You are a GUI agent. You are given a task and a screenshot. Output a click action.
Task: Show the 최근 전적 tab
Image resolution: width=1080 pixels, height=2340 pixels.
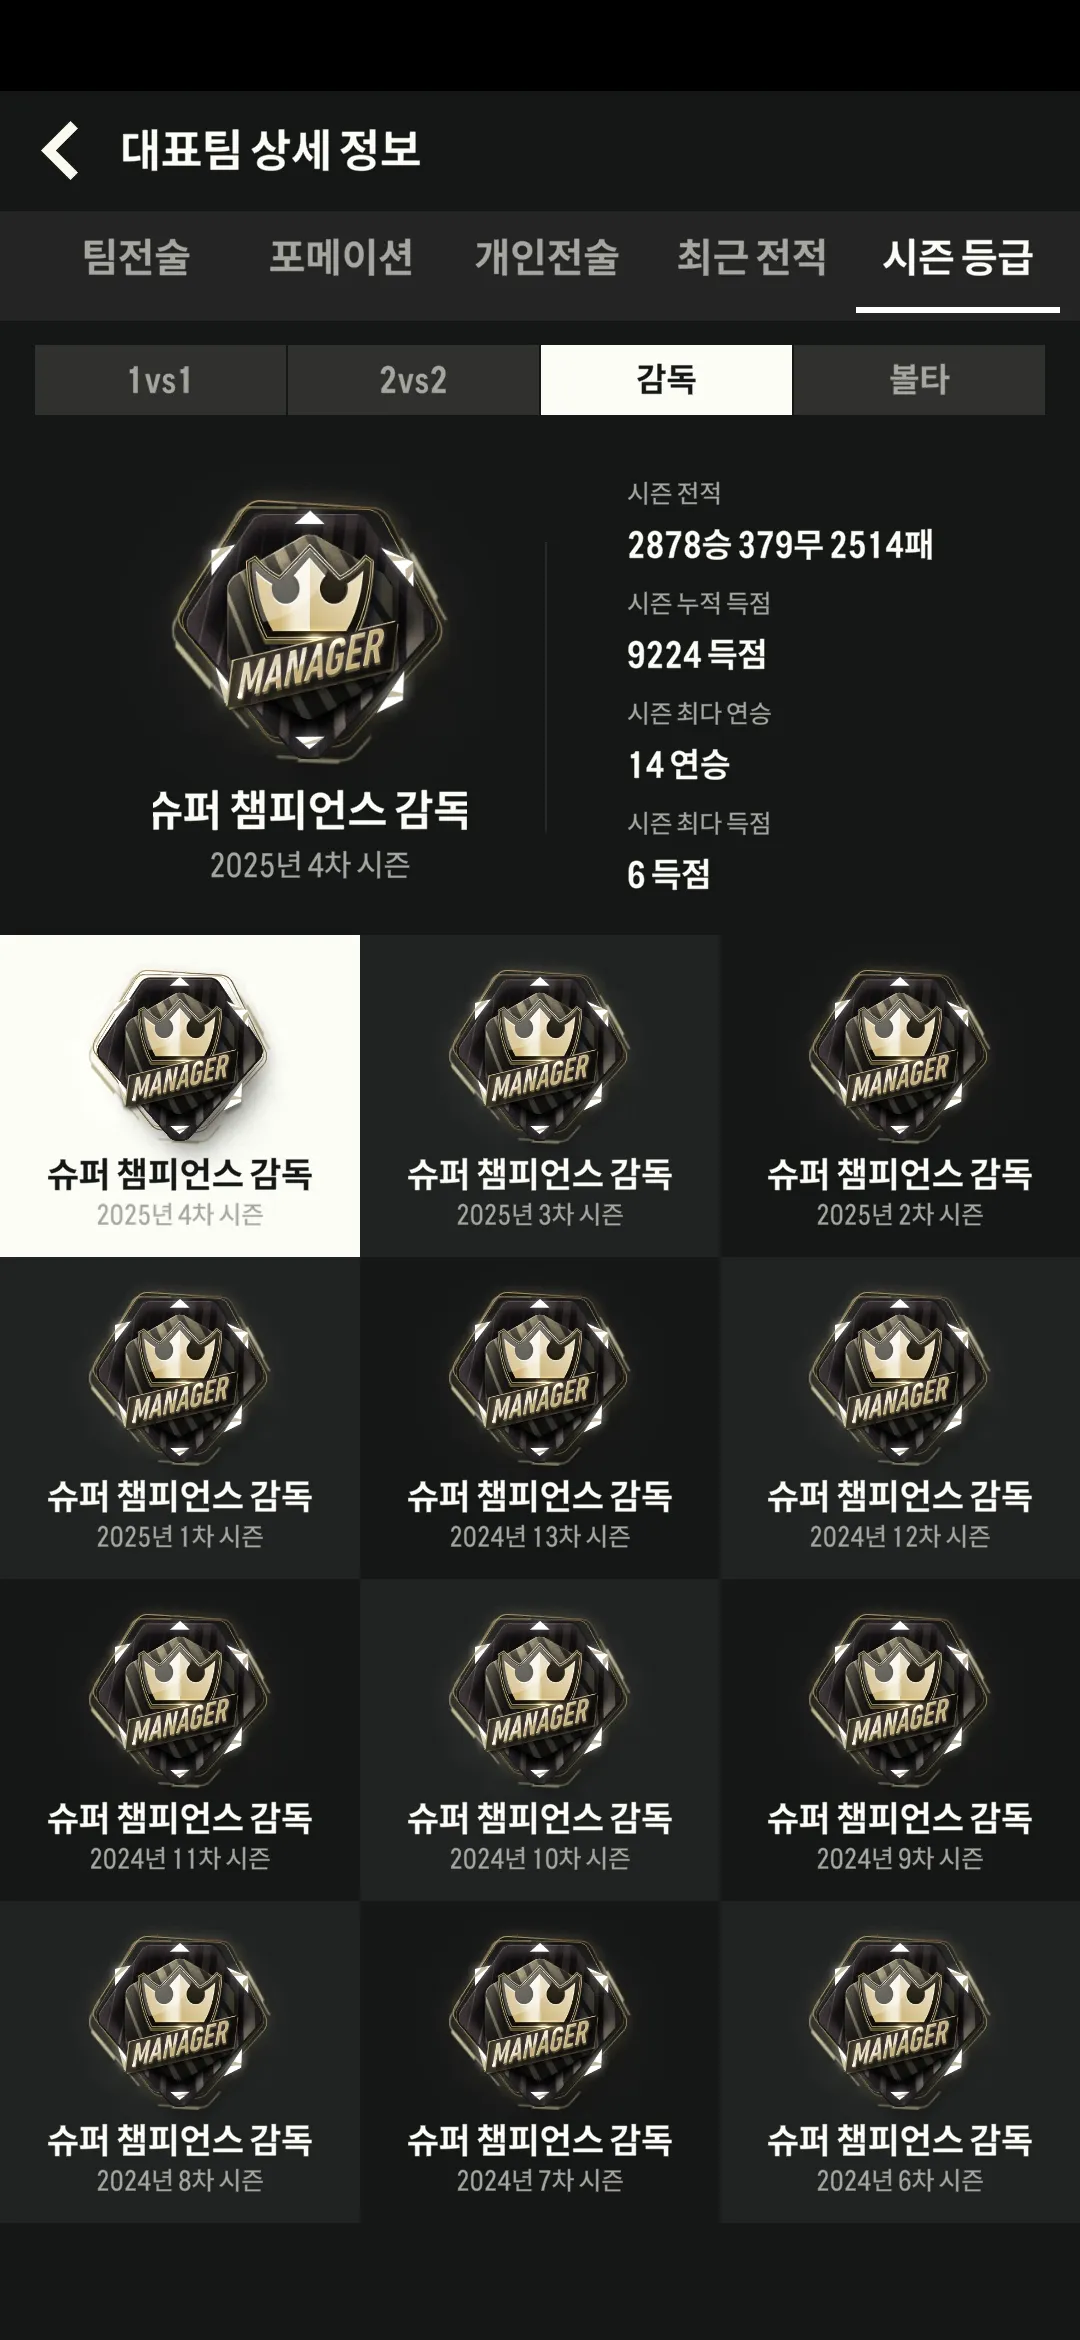pos(752,257)
